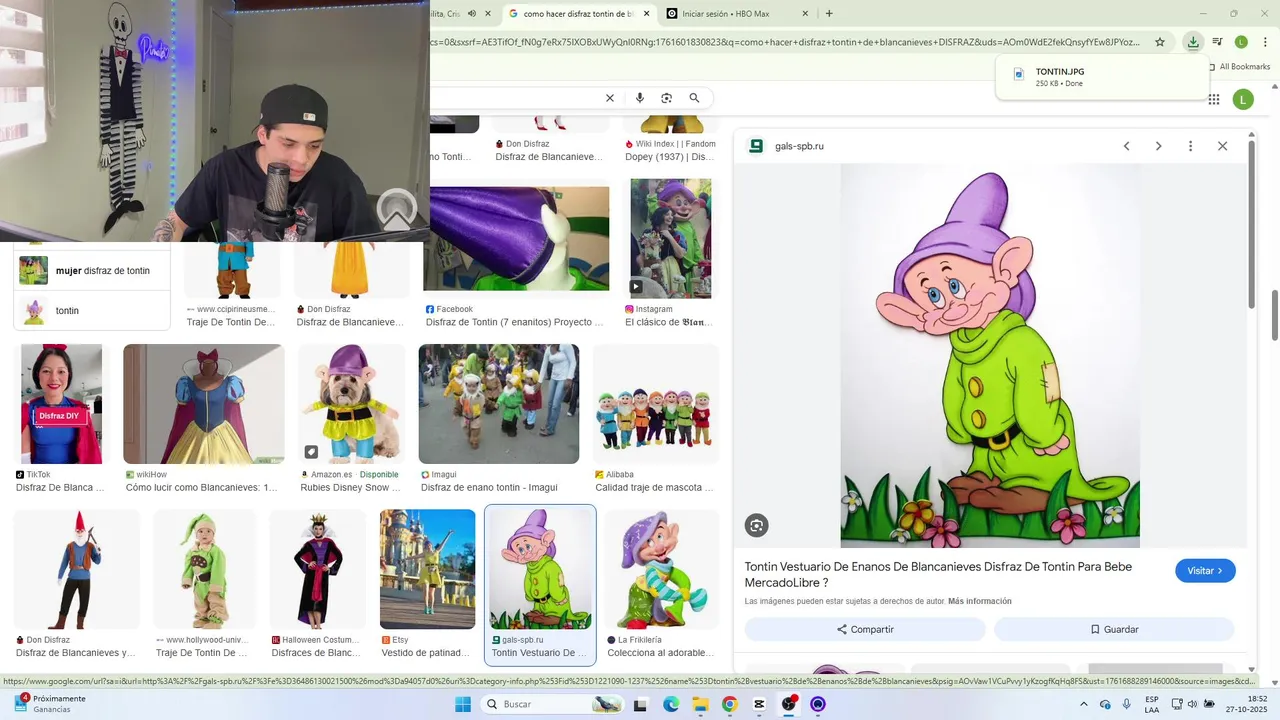Image resolution: width=1280 pixels, height=720 pixels.
Task: Open OBS Studio taskbar icon
Action: (789, 704)
